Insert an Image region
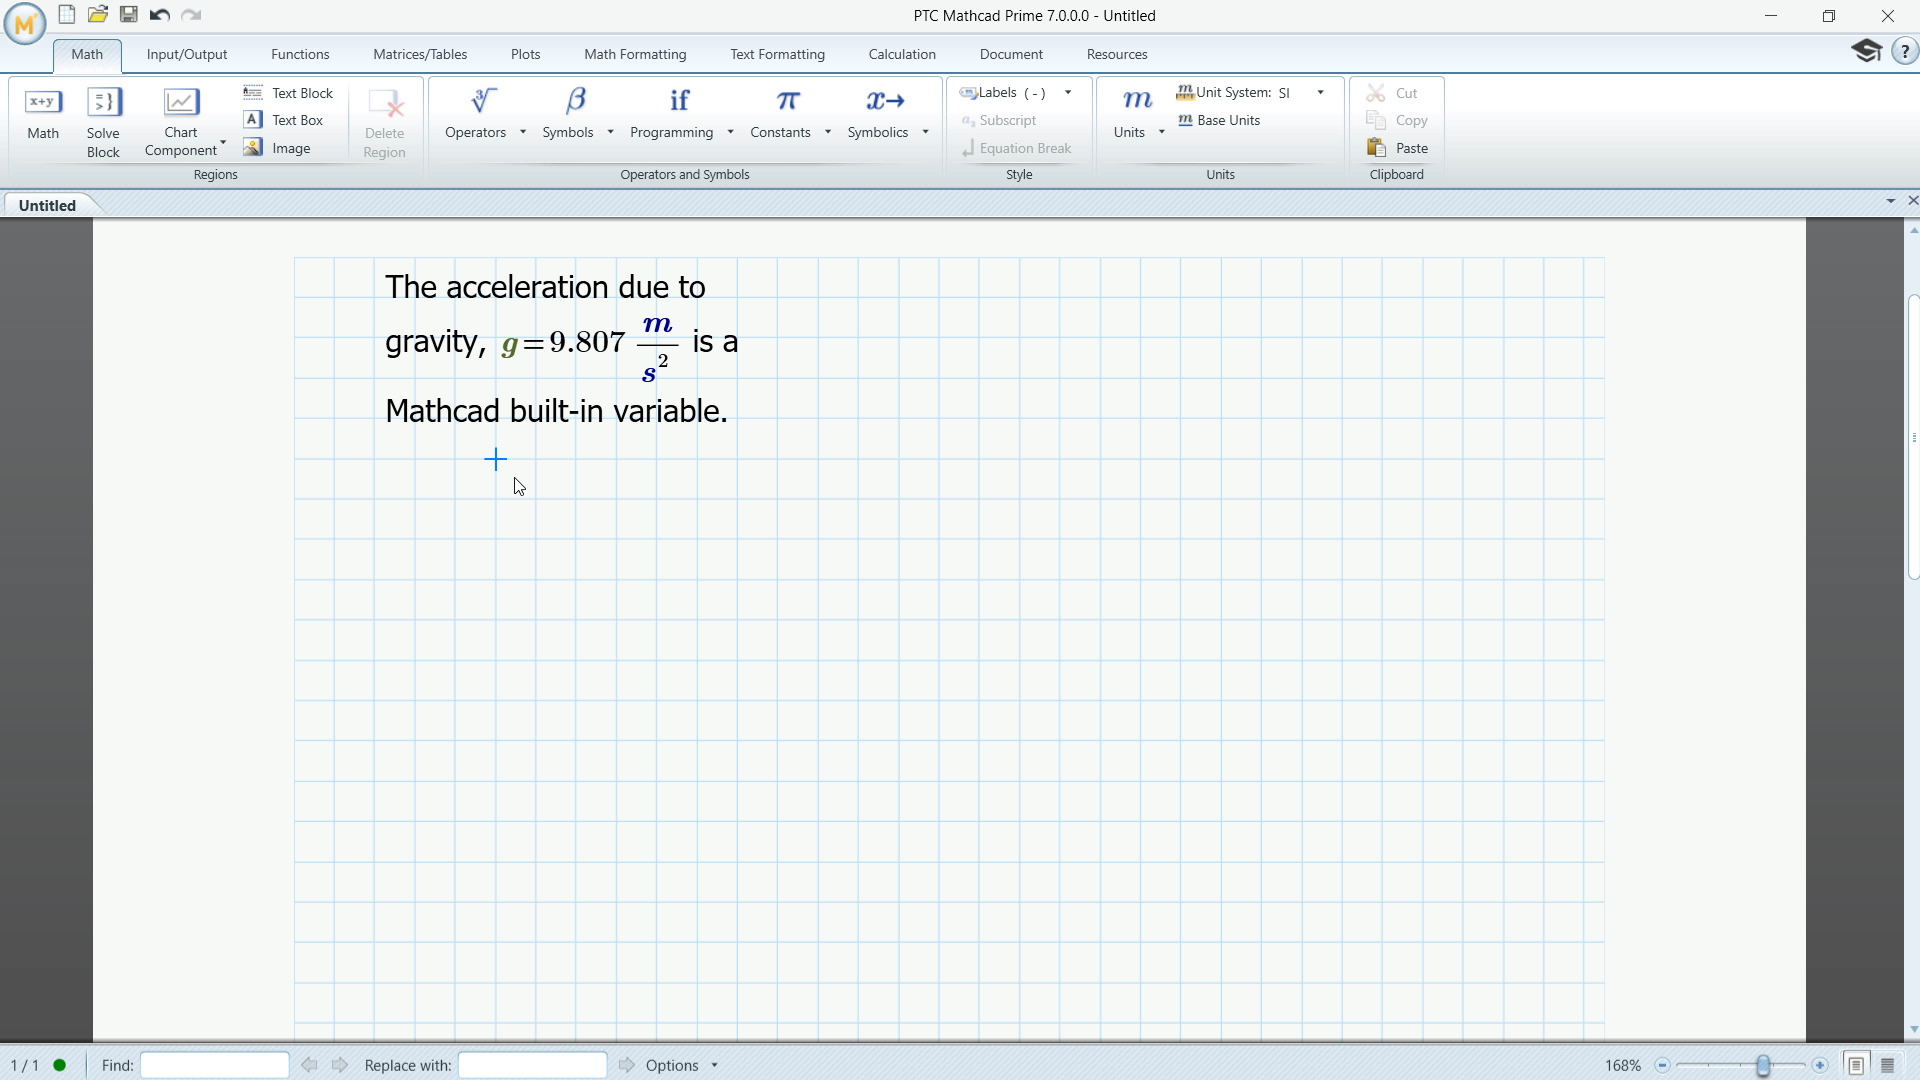Image resolution: width=1920 pixels, height=1080 pixels. coord(277,148)
